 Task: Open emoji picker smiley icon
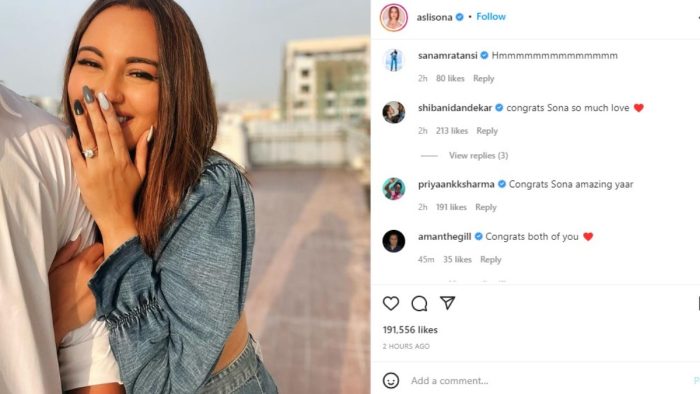pyautogui.click(x=391, y=381)
